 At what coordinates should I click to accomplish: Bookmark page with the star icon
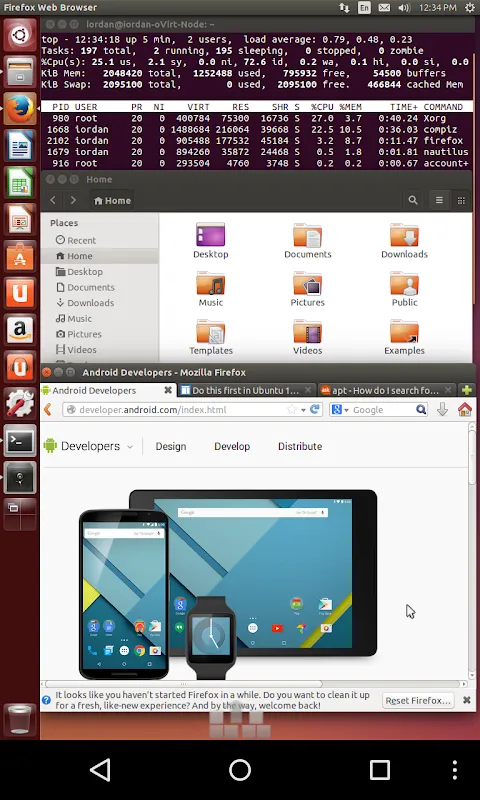coord(291,410)
